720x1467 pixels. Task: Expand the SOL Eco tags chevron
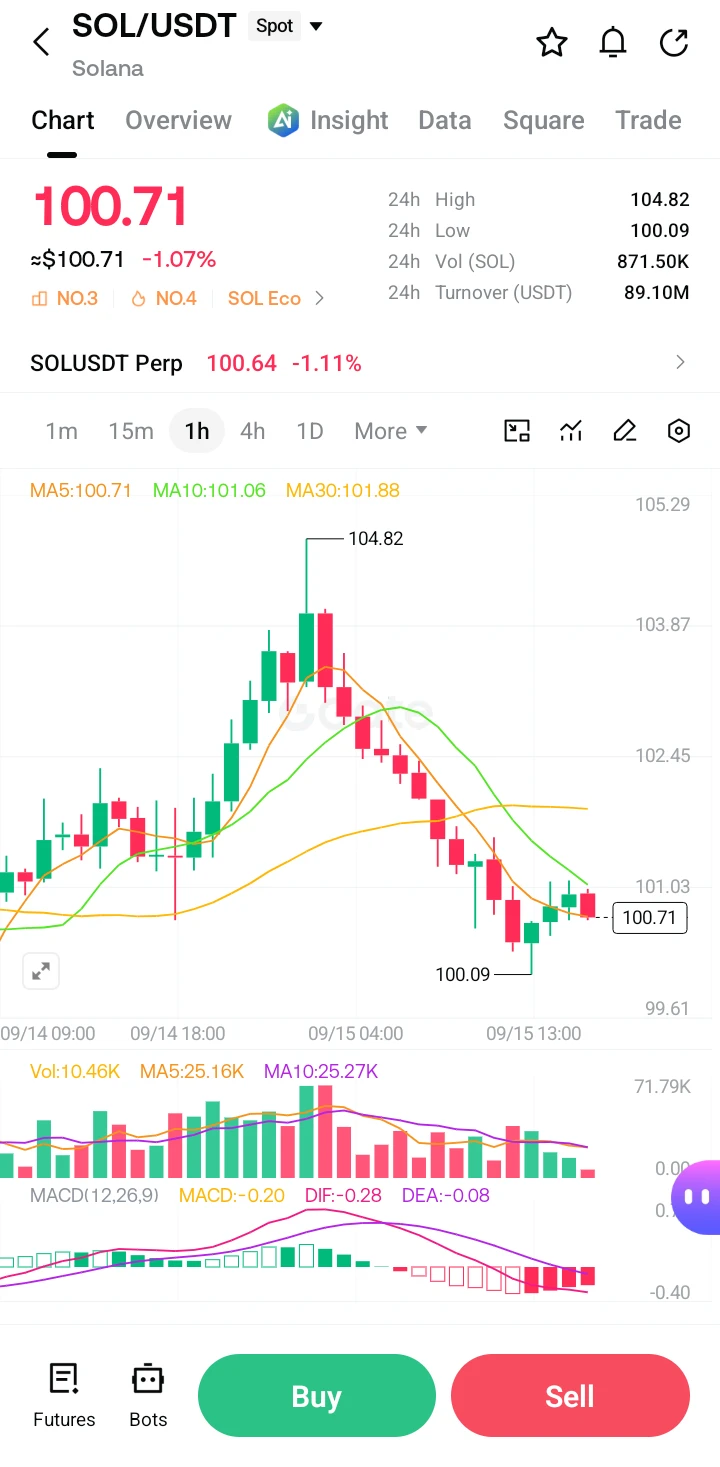(320, 298)
